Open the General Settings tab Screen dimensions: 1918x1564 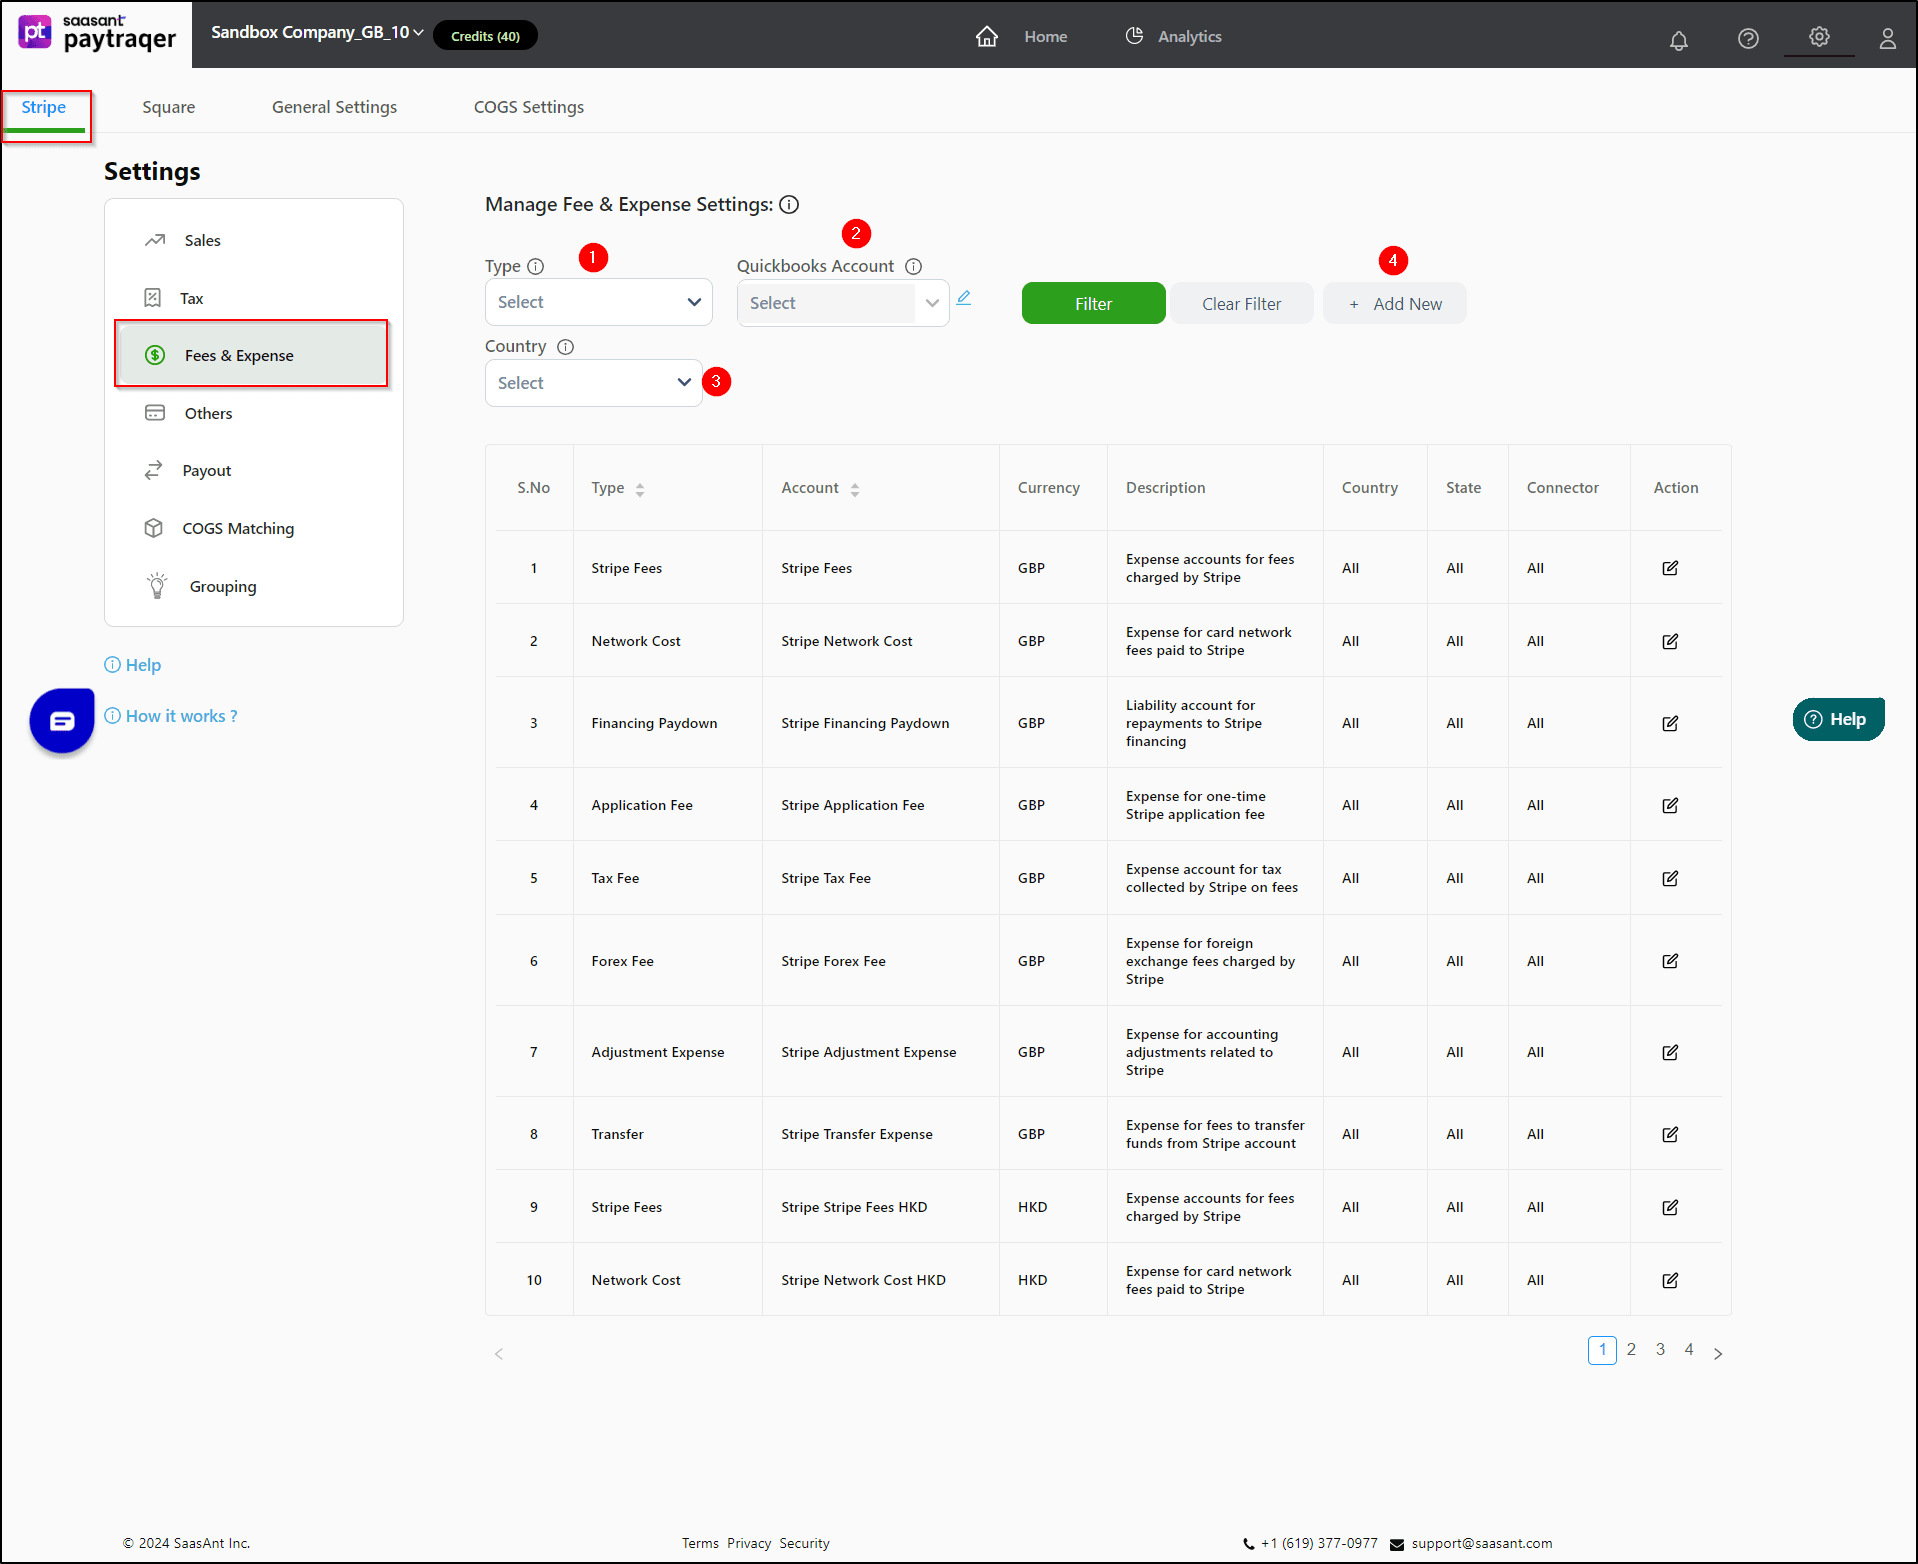[334, 107]
